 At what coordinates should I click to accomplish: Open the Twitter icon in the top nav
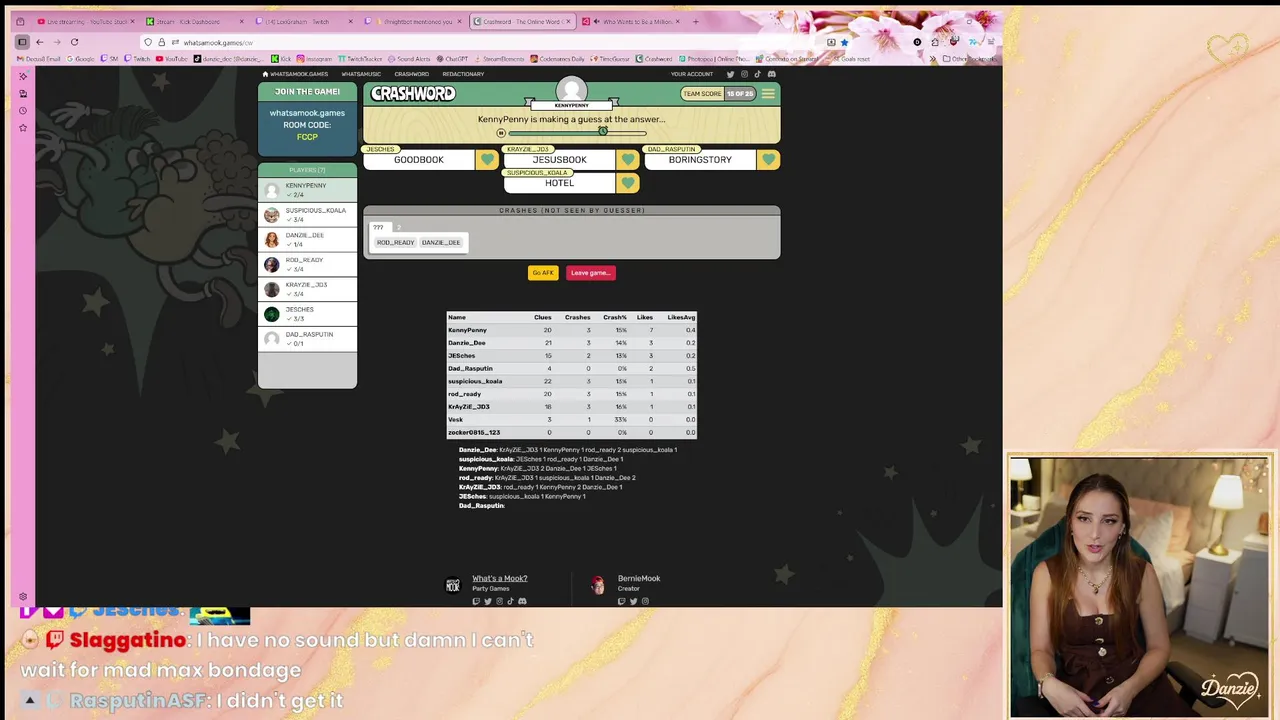(730, 74)
